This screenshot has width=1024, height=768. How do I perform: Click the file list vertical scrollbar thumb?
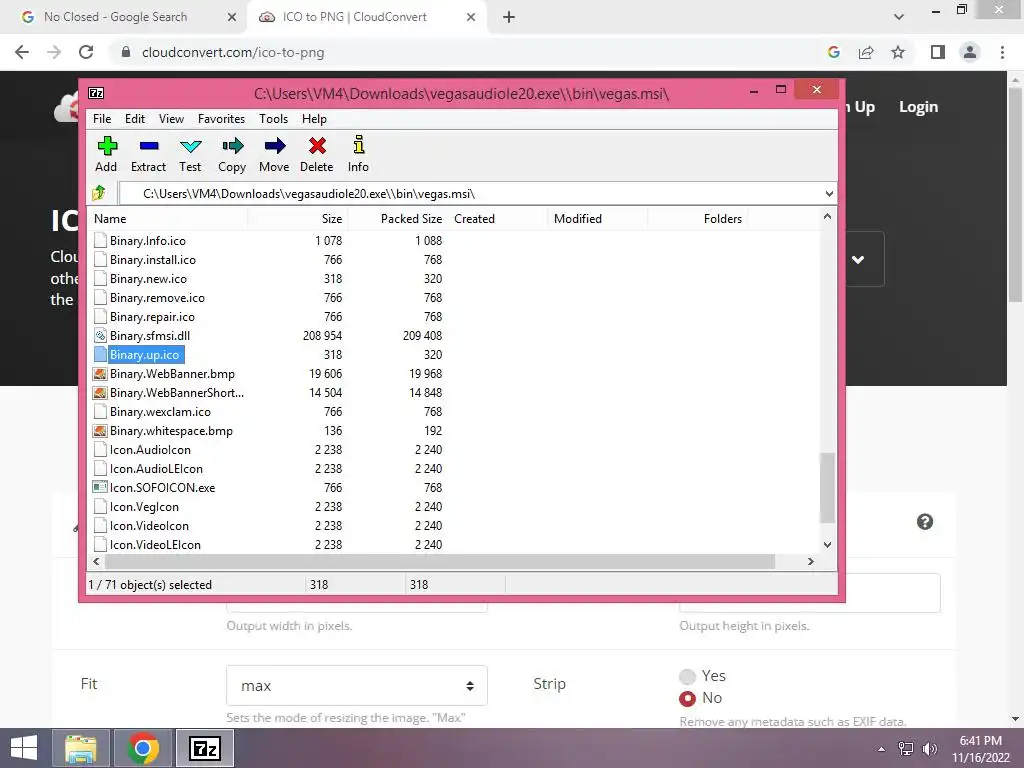(827, 488)
